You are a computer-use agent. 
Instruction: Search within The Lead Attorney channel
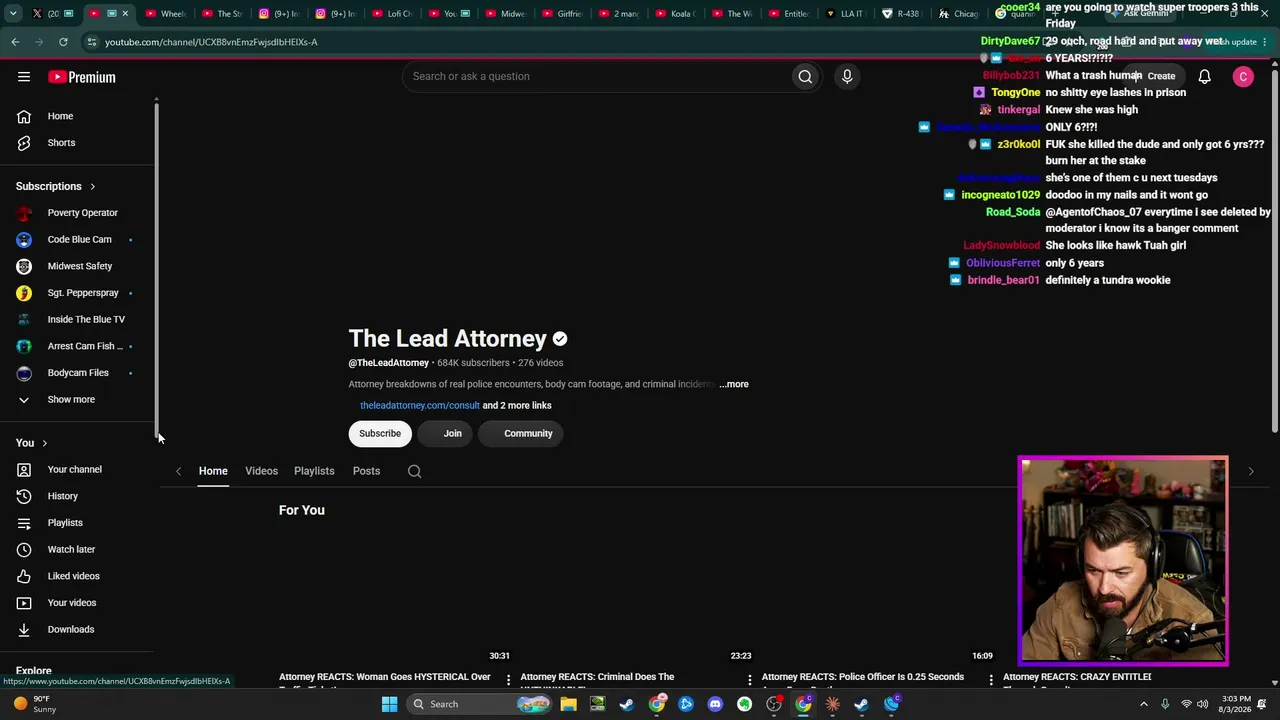click(x=415, y=471)
